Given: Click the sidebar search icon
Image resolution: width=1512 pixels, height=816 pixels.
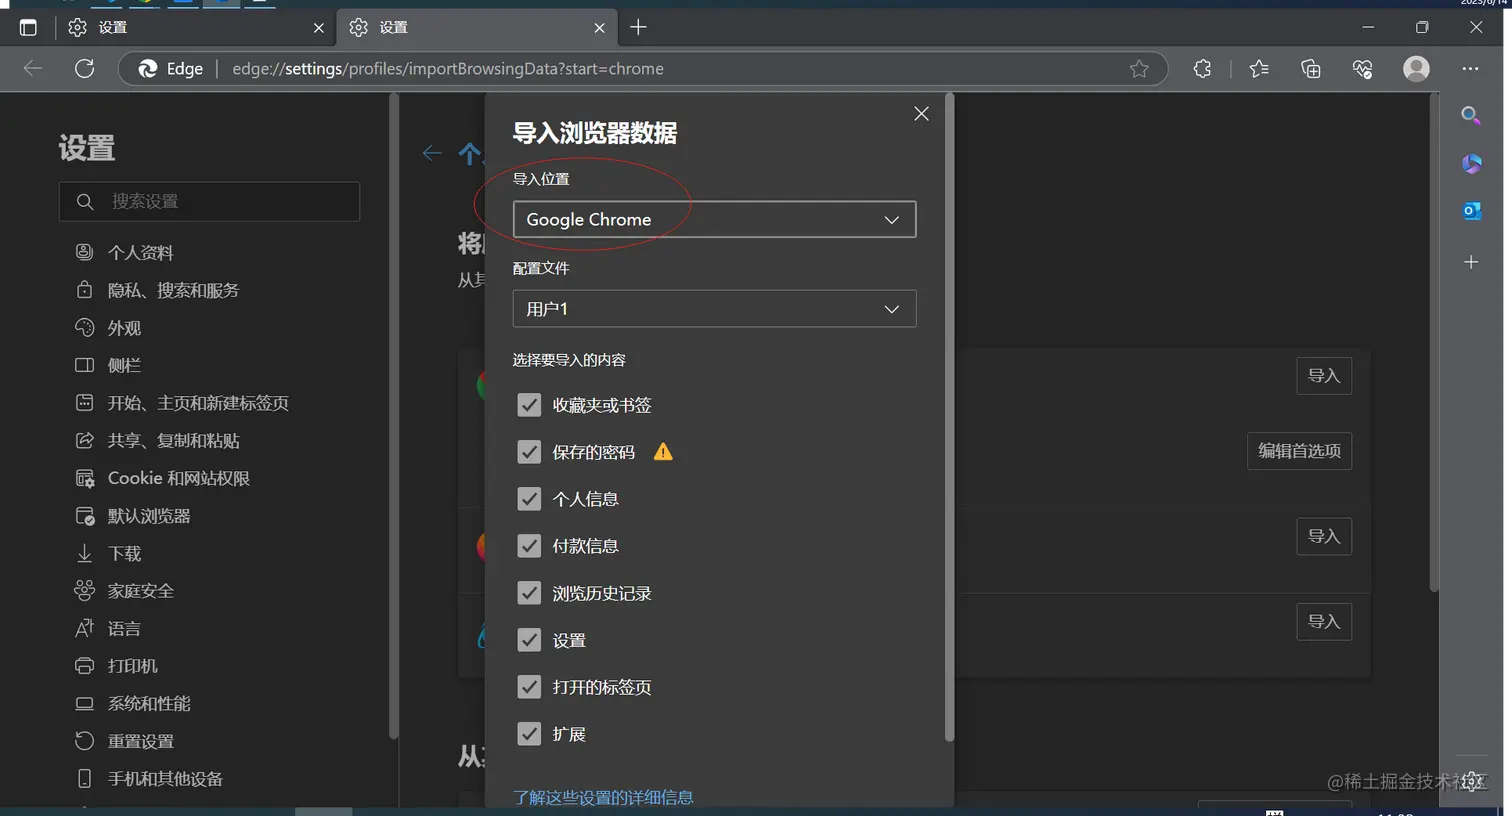Looking at the screenshot, I should pos(1471,115).
